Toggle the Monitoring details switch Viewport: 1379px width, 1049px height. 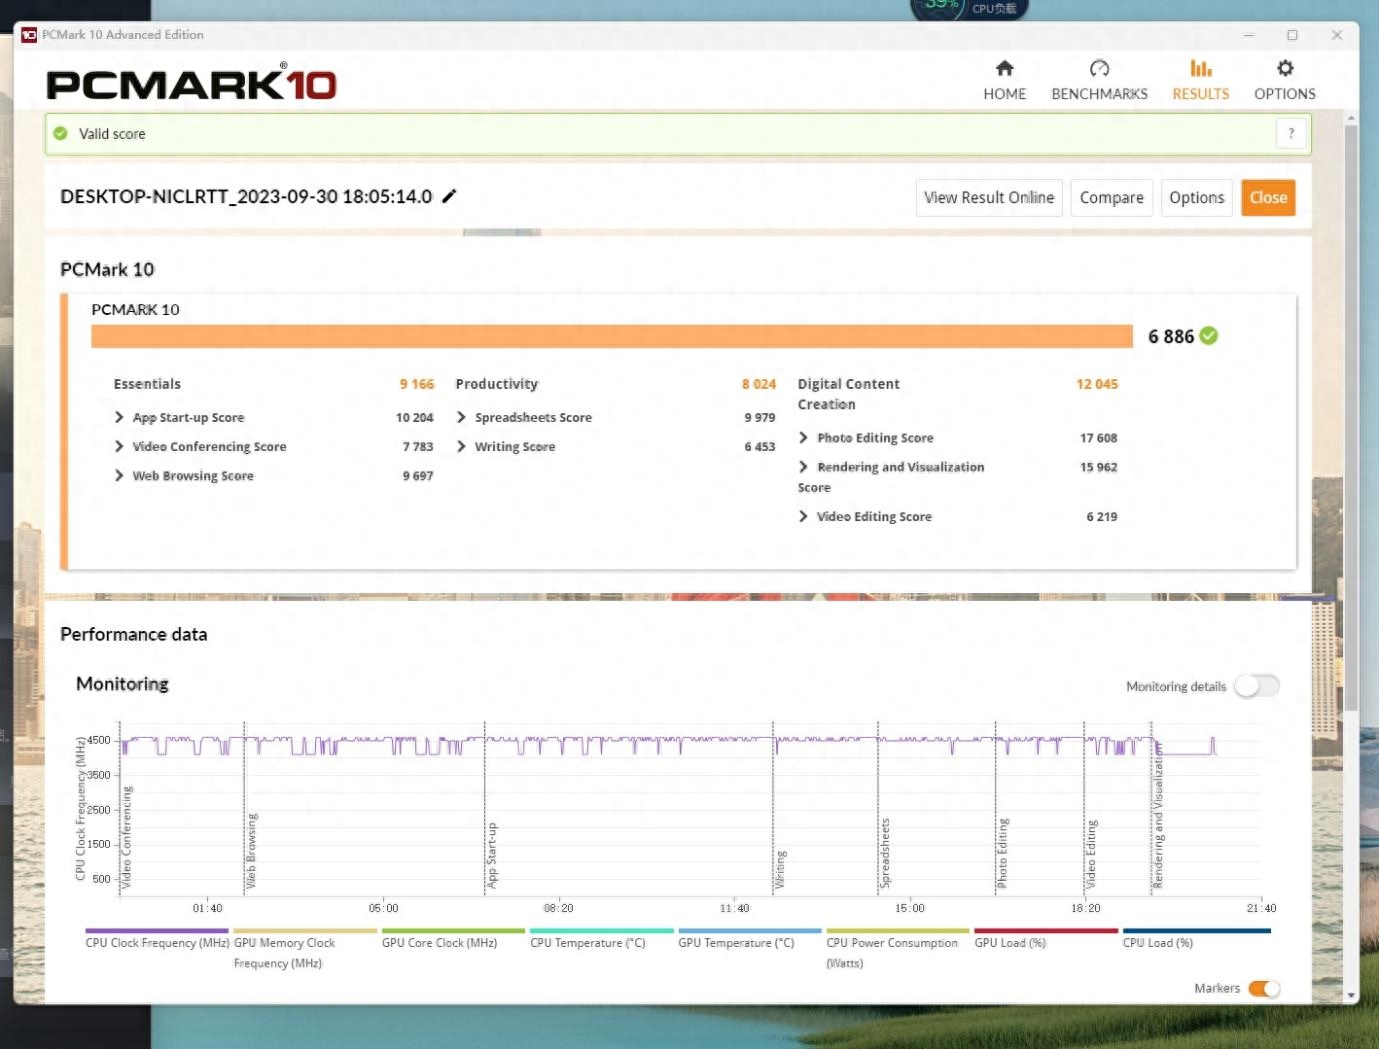(x=1256, y=686)
